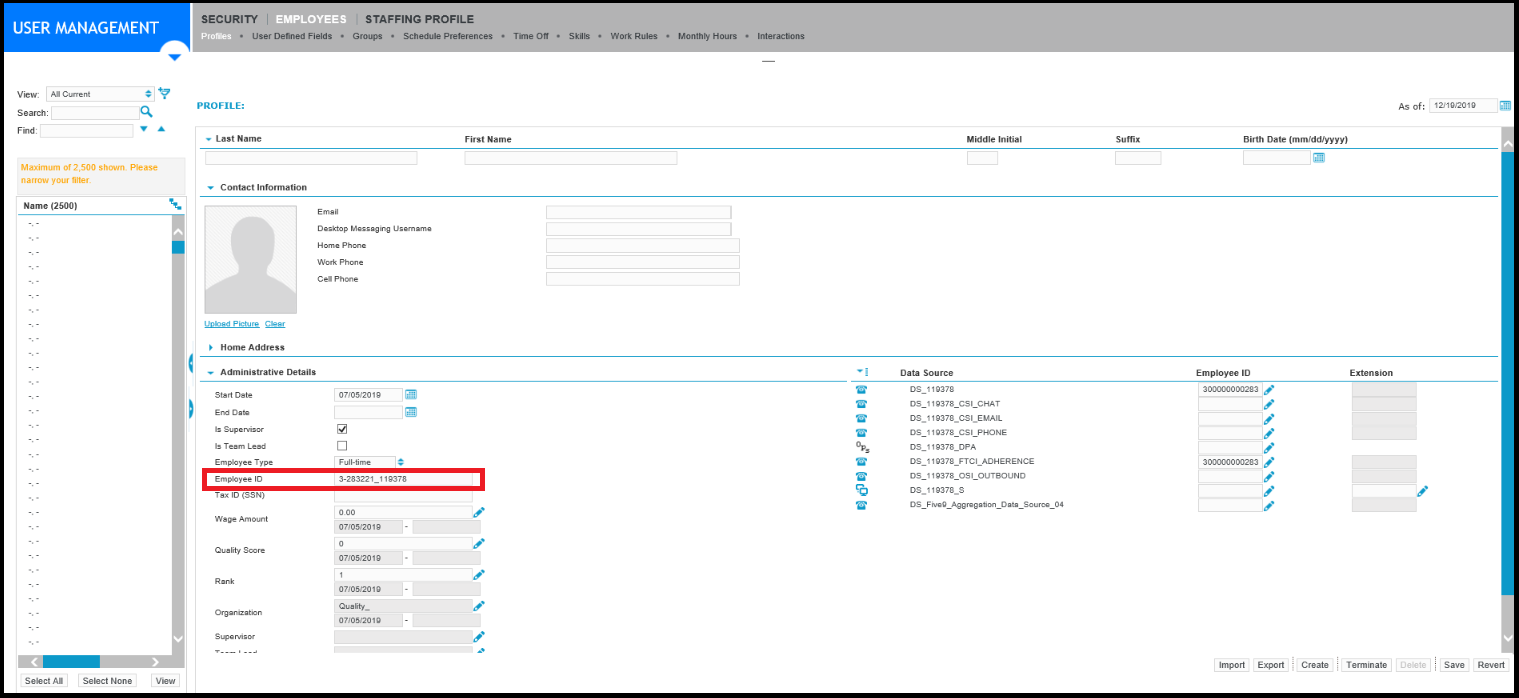This screenshot has height=698, width=1519.
Task: Click the DPA icon beside DS_119378_DPA
Action: [x=862, y=448]
